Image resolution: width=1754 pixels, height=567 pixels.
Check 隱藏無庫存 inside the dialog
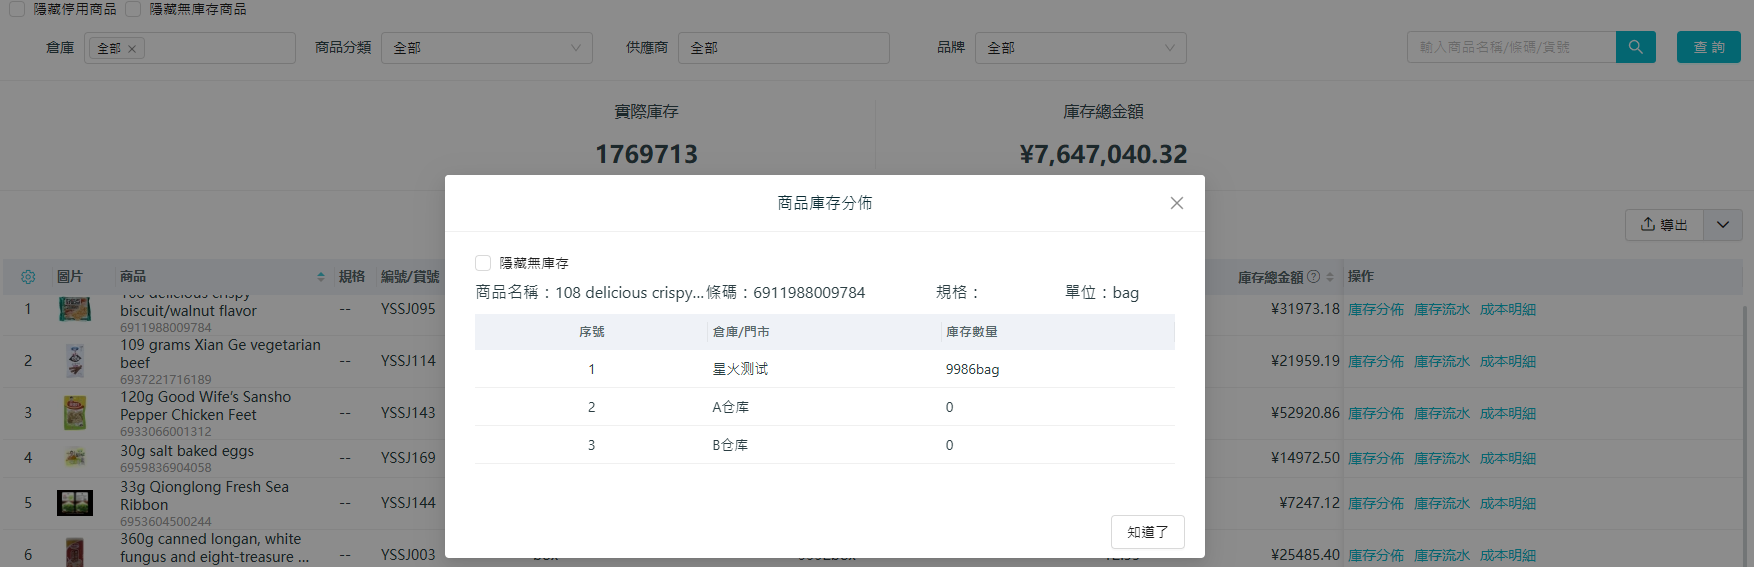click(483, 263)
